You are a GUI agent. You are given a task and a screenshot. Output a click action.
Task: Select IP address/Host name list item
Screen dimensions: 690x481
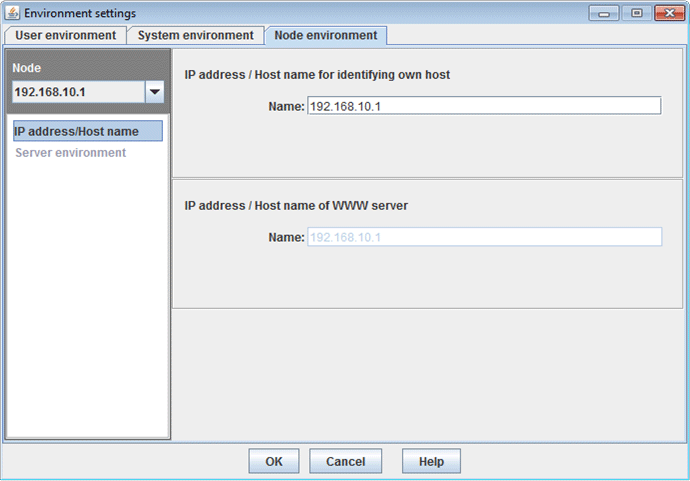pos(88,131)
